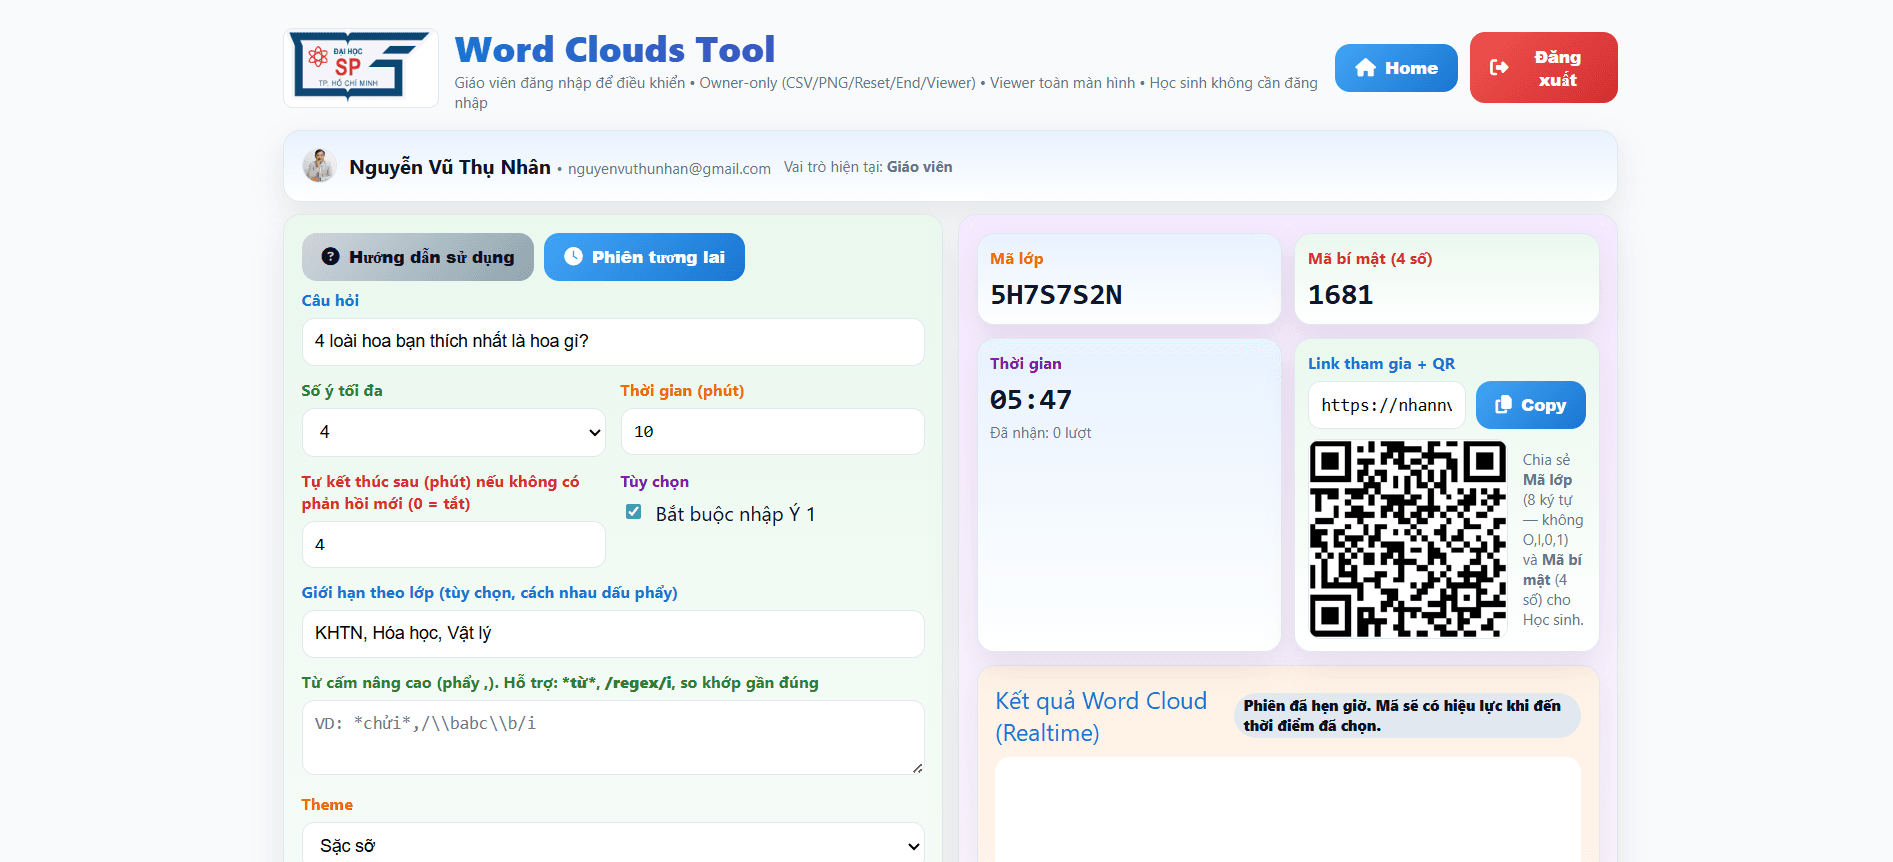Click the scheduled session notice badge
Screen dimensions: 1893x862
(x=1408, y=716)
